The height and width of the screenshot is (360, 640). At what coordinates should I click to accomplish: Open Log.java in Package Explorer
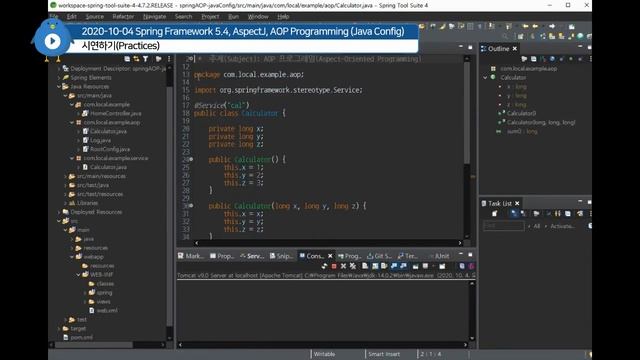click(x=100, y=140)
